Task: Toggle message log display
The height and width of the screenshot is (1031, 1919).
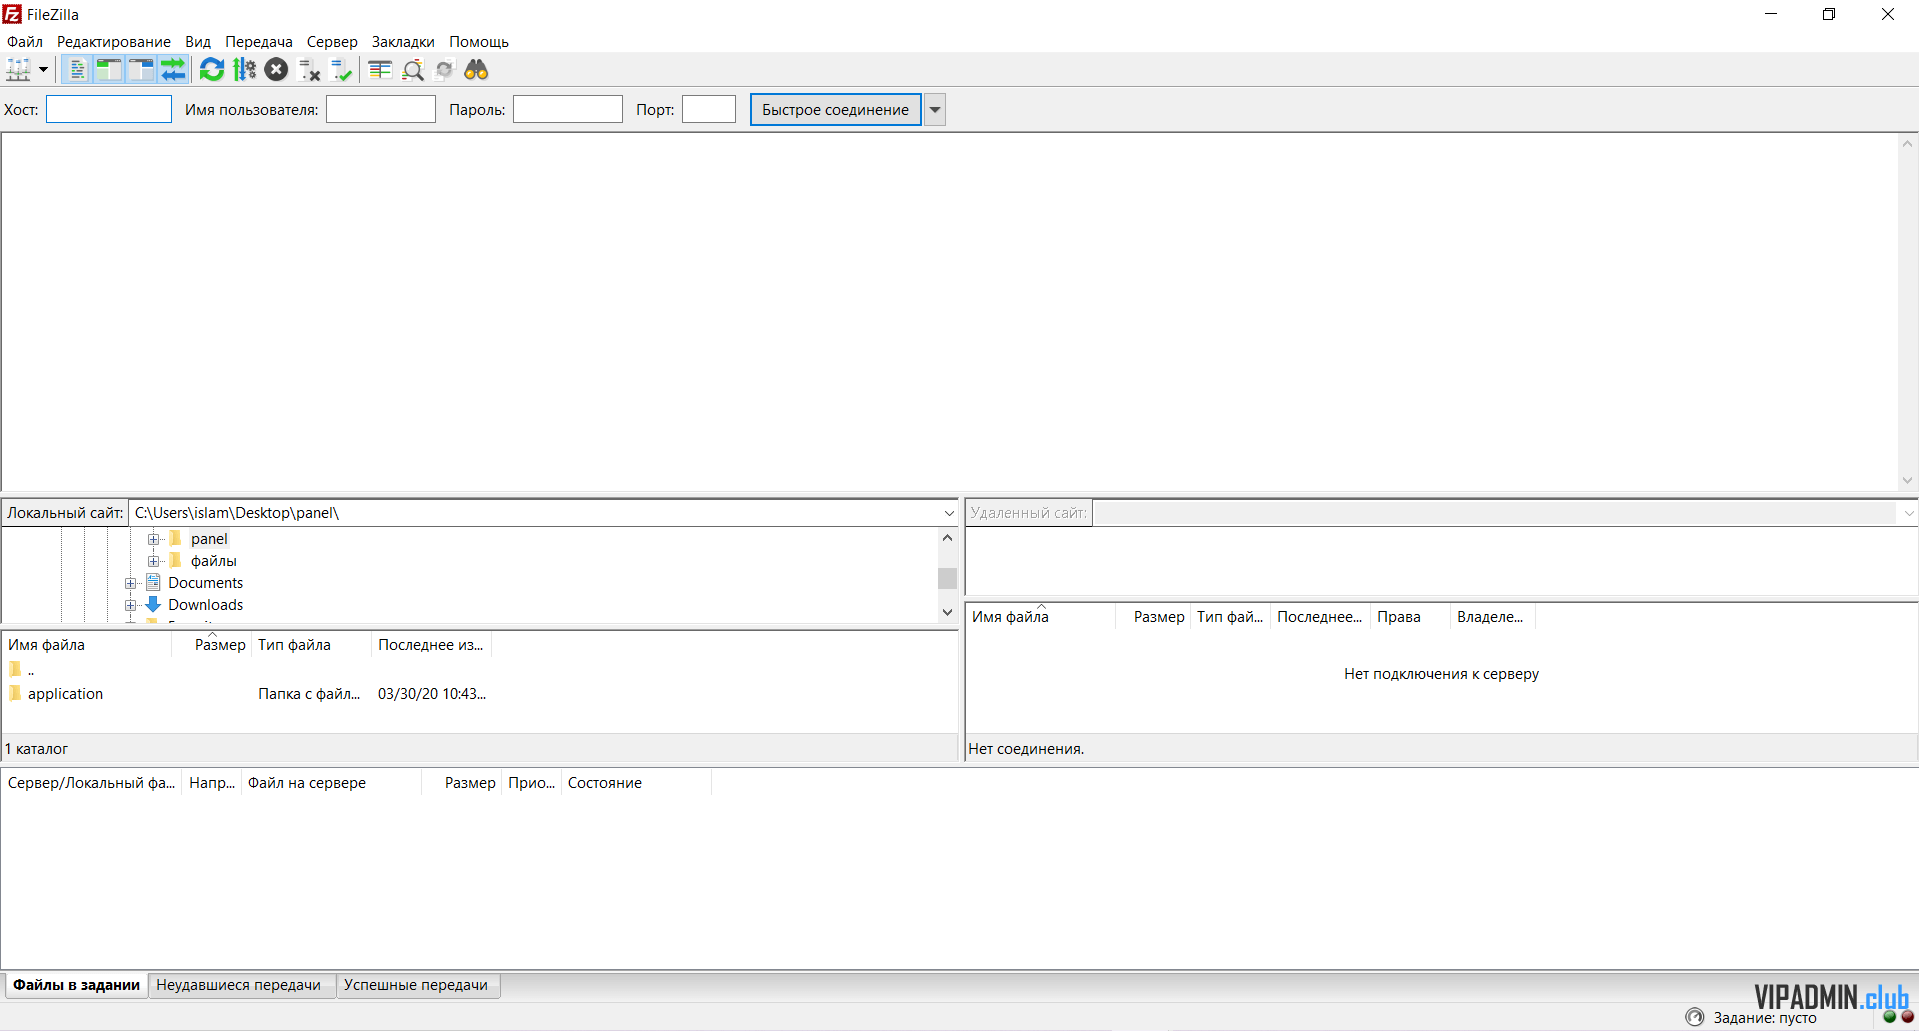Action: pos(77,70)
